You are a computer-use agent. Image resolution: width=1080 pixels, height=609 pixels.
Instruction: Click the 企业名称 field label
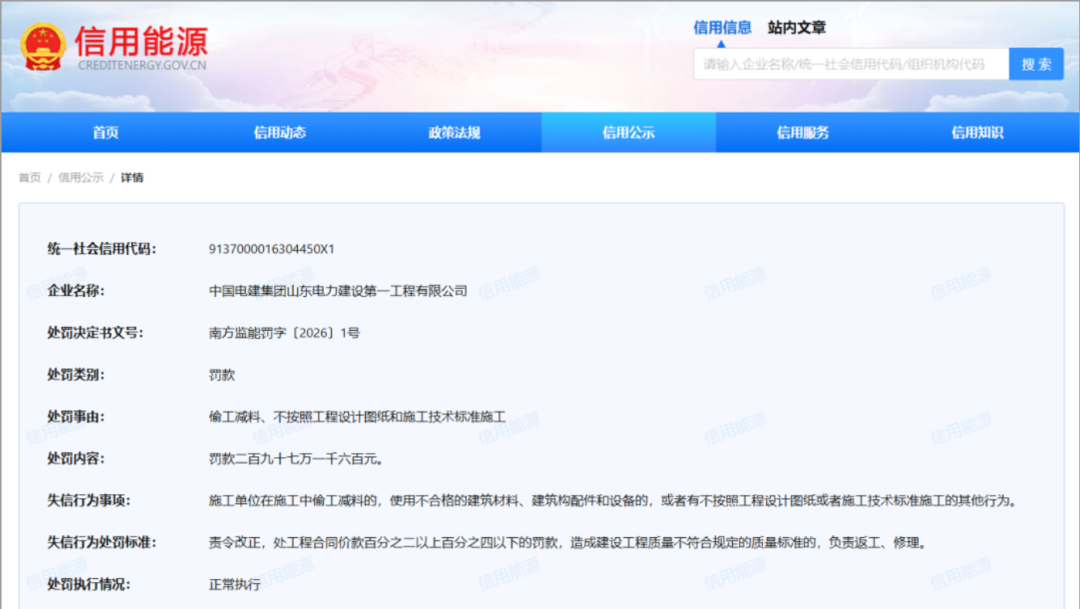click(76, 291)
